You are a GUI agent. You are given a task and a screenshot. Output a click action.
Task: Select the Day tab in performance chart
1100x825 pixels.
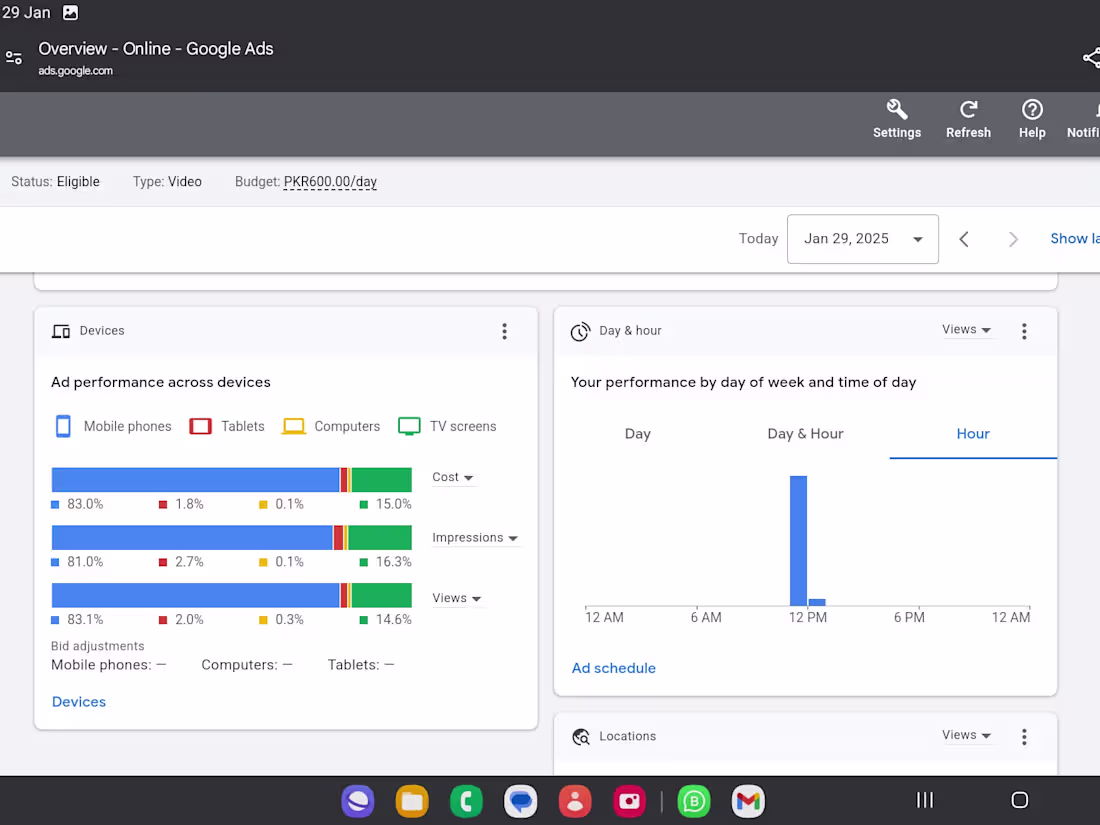[637, 434]
